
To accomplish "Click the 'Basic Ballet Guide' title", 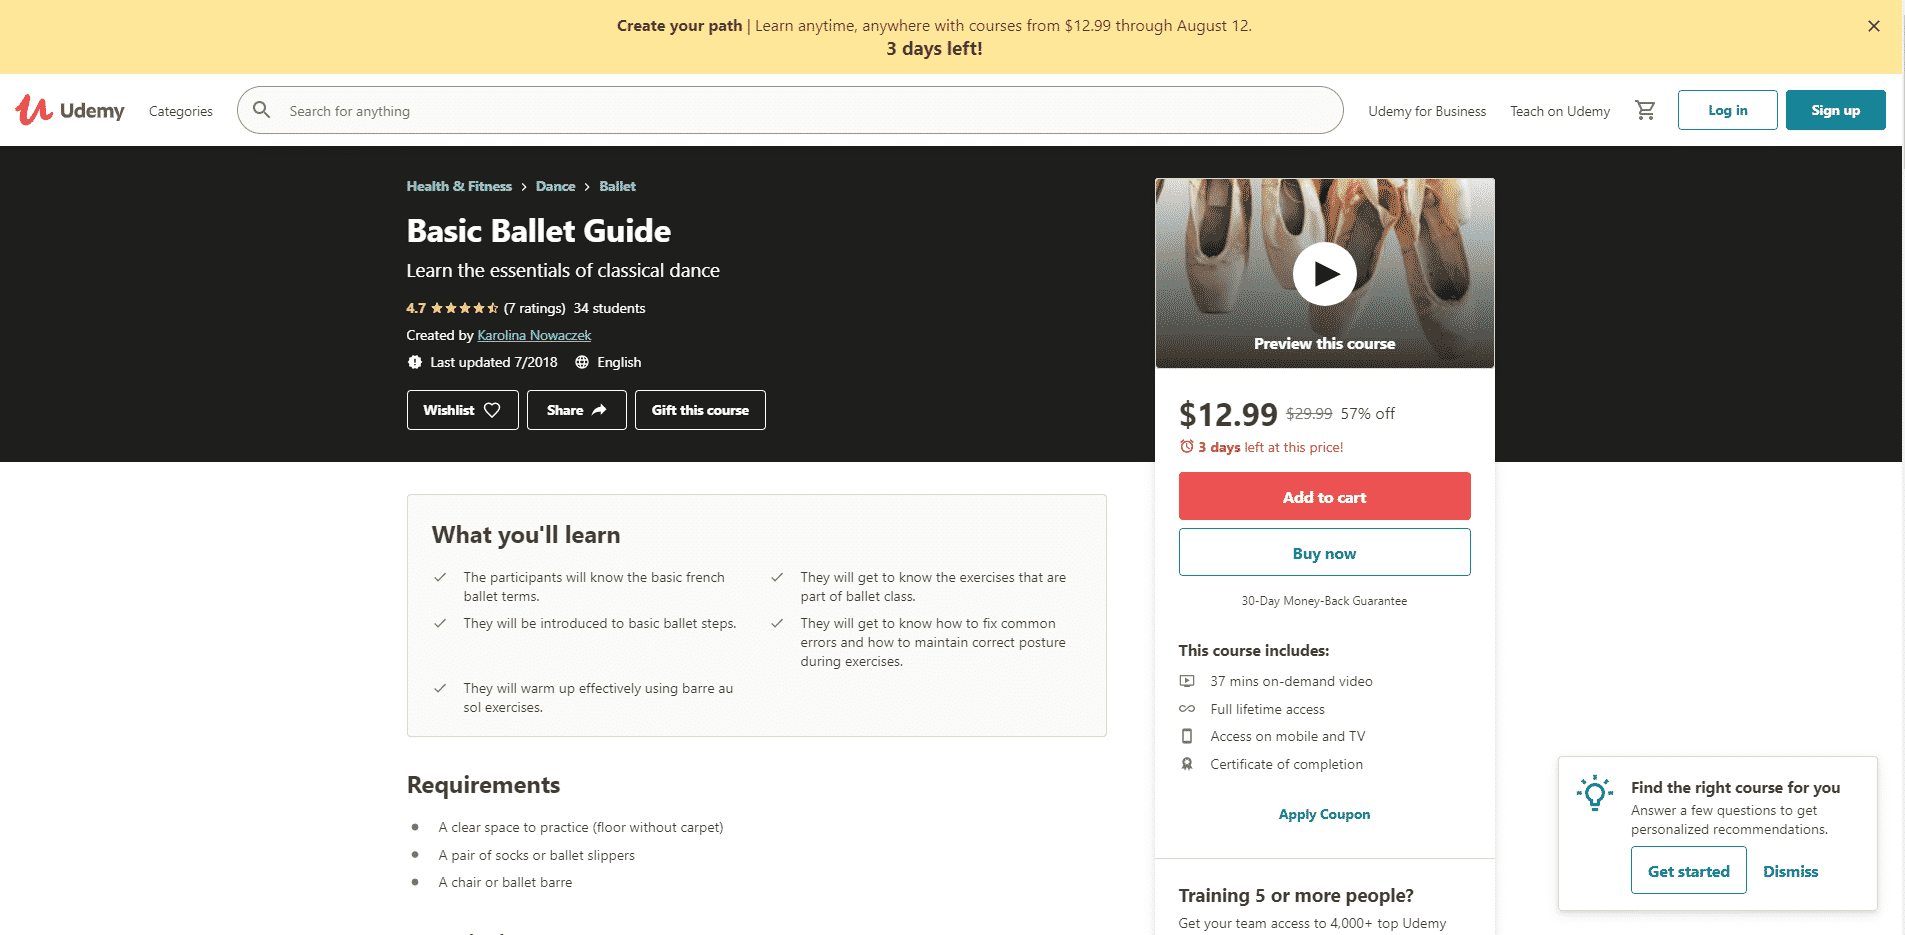I will tap(538, 231).
